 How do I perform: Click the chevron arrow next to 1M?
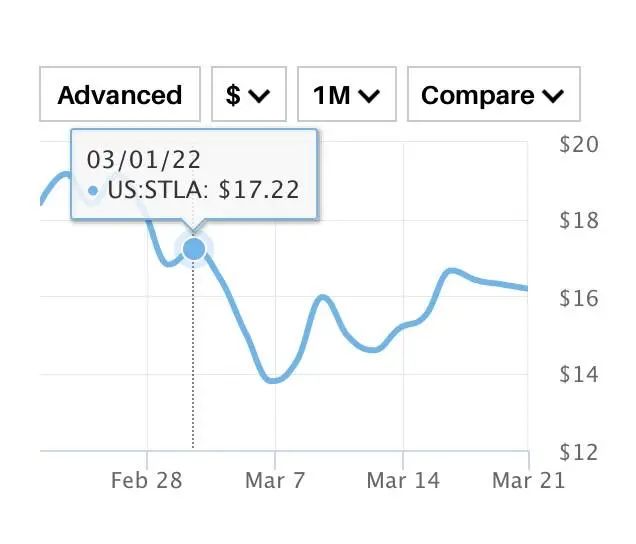click(x=368, y=96)
